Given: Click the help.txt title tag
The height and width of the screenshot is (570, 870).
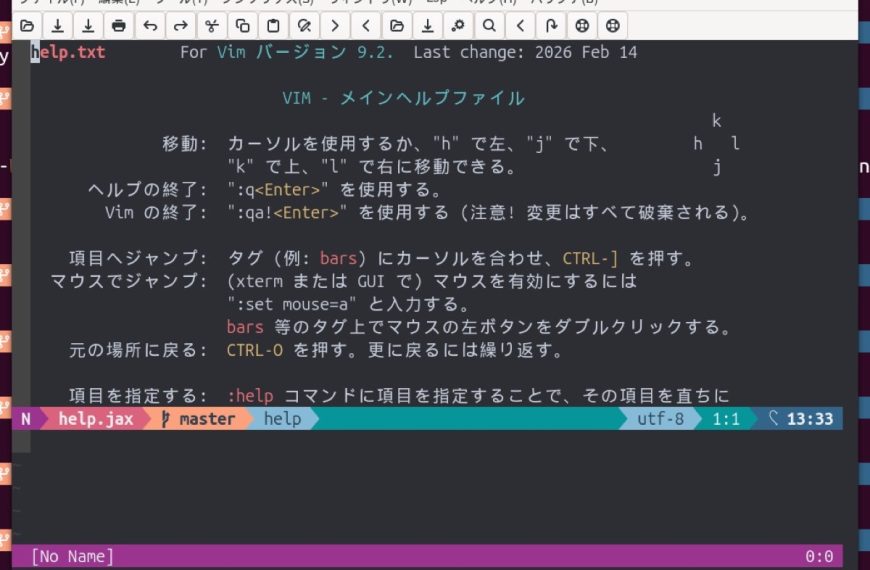Looking at the screenshot, I should 68,52.
